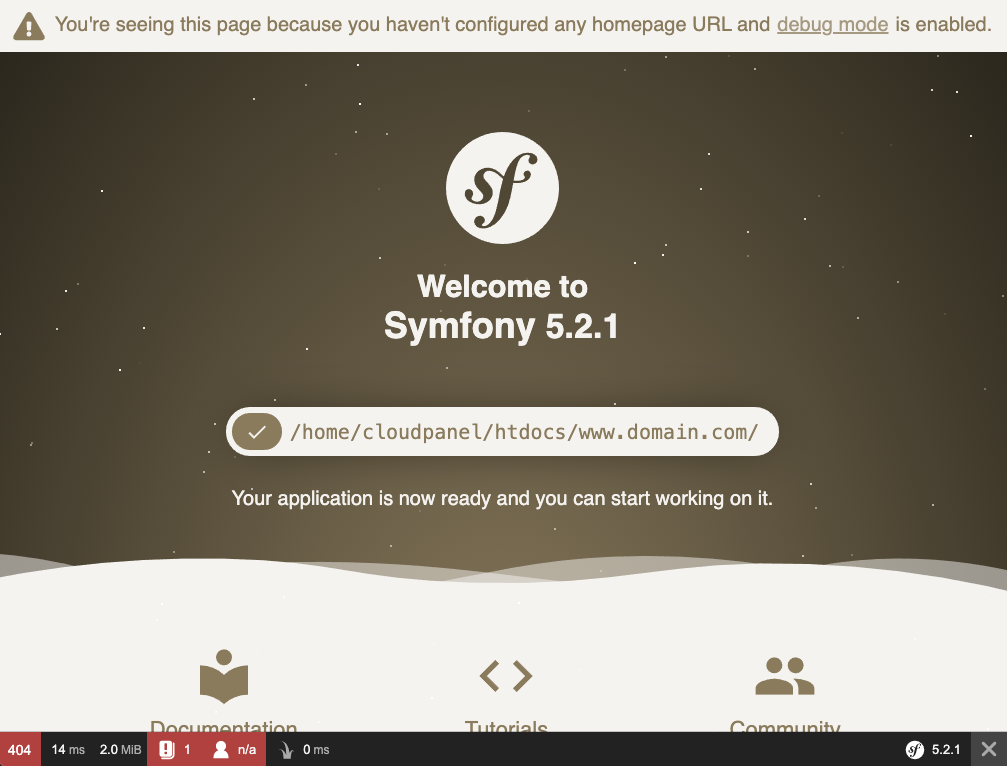Click the project path /home/cloudpanel/htdocs text
1007x766 pixels.
point(524,432)
